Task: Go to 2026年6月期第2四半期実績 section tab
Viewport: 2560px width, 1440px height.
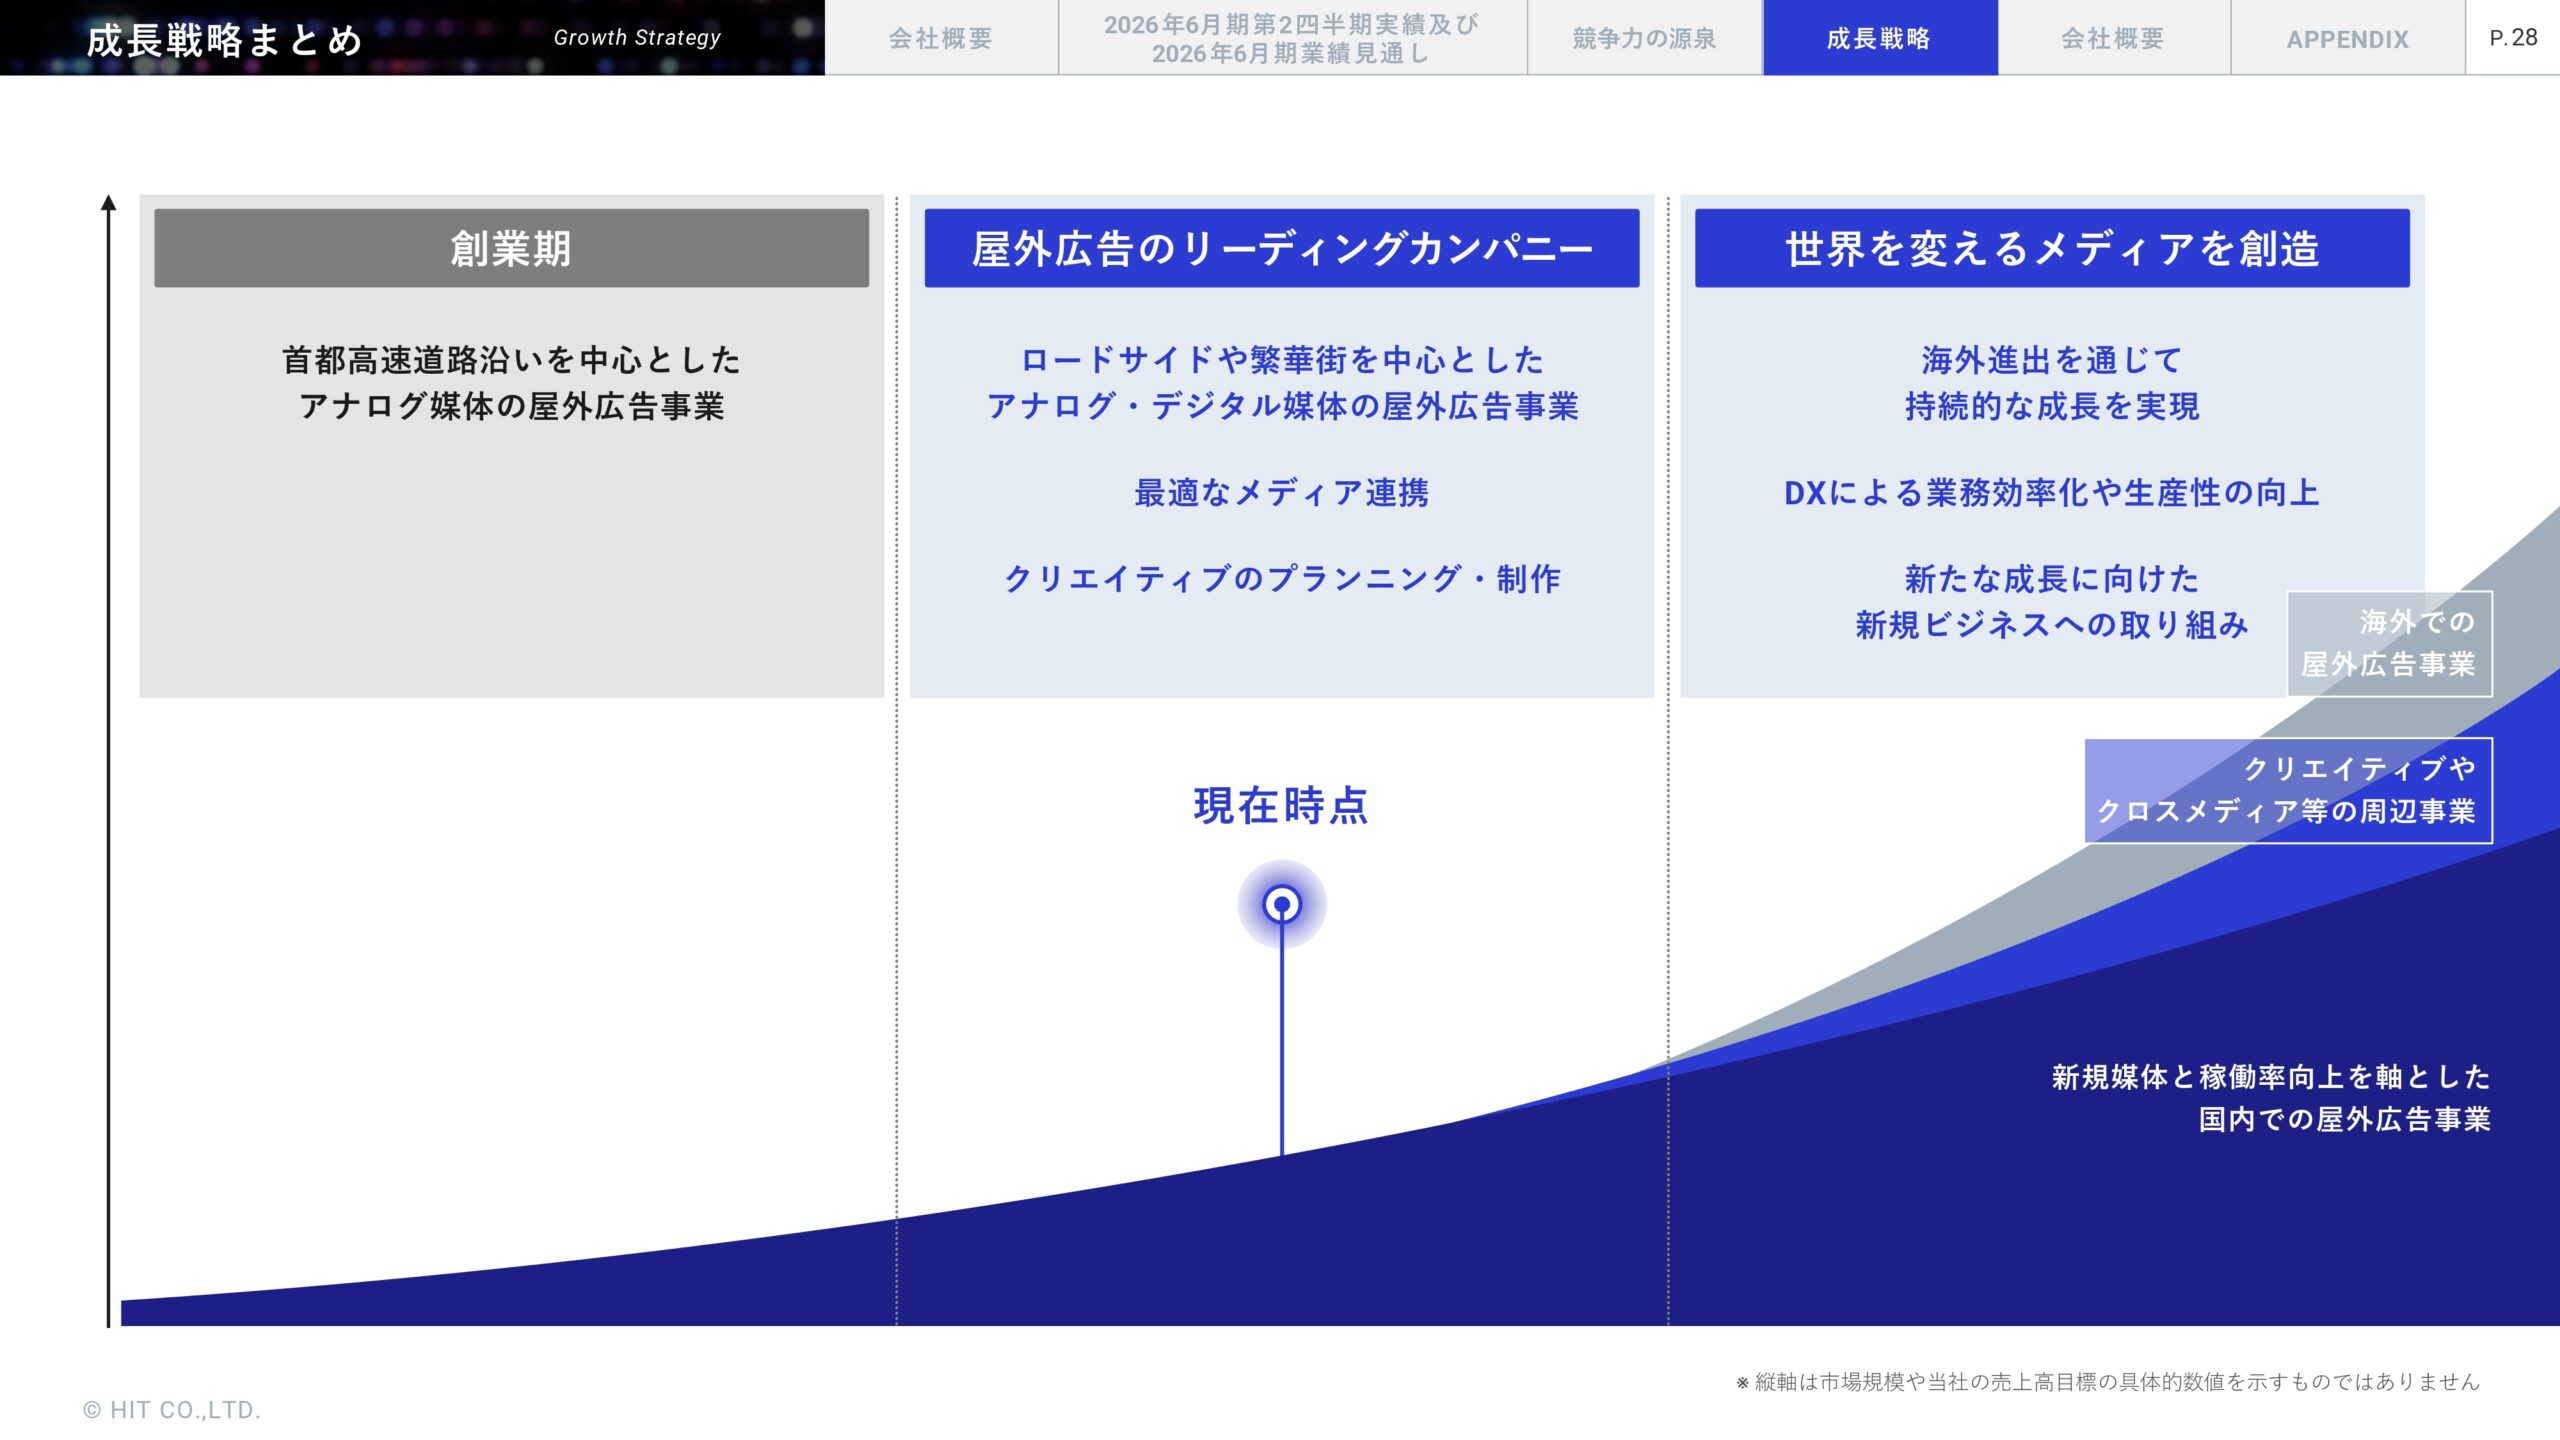Action: click(1290, 40)
